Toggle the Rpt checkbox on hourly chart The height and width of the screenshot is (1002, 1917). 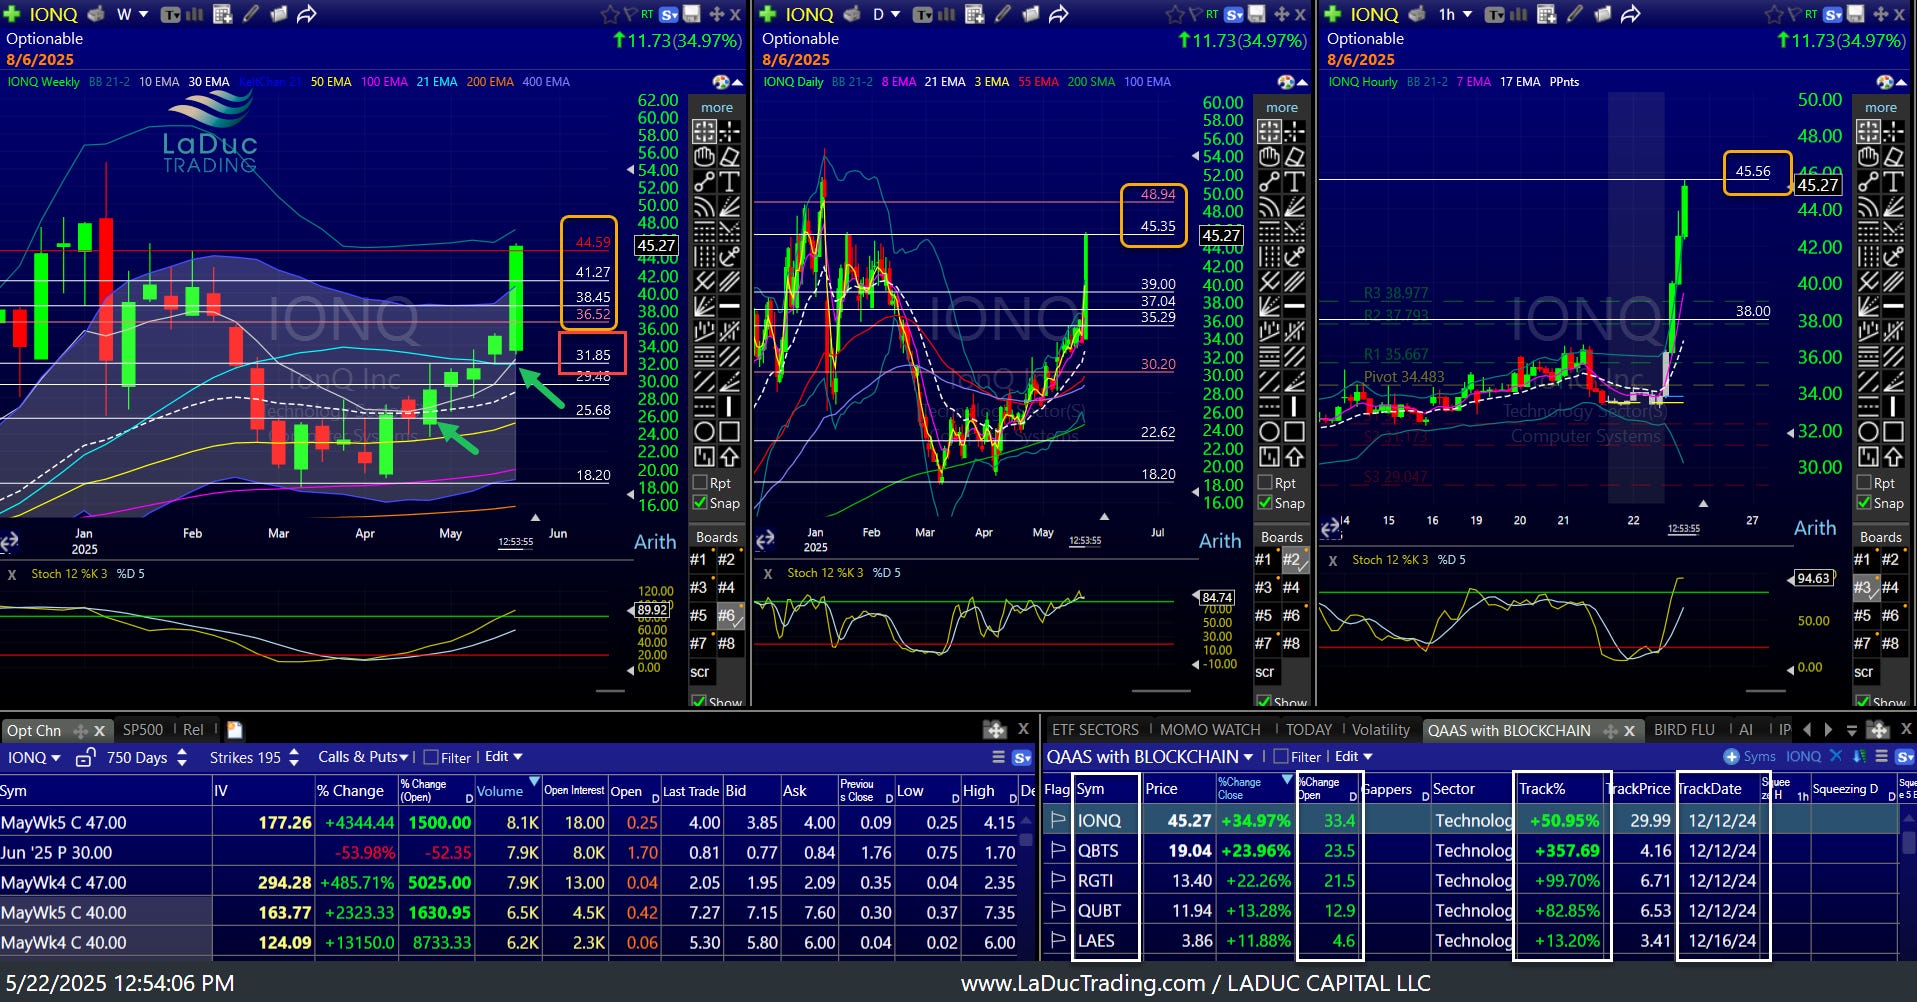click(1864, 483)
